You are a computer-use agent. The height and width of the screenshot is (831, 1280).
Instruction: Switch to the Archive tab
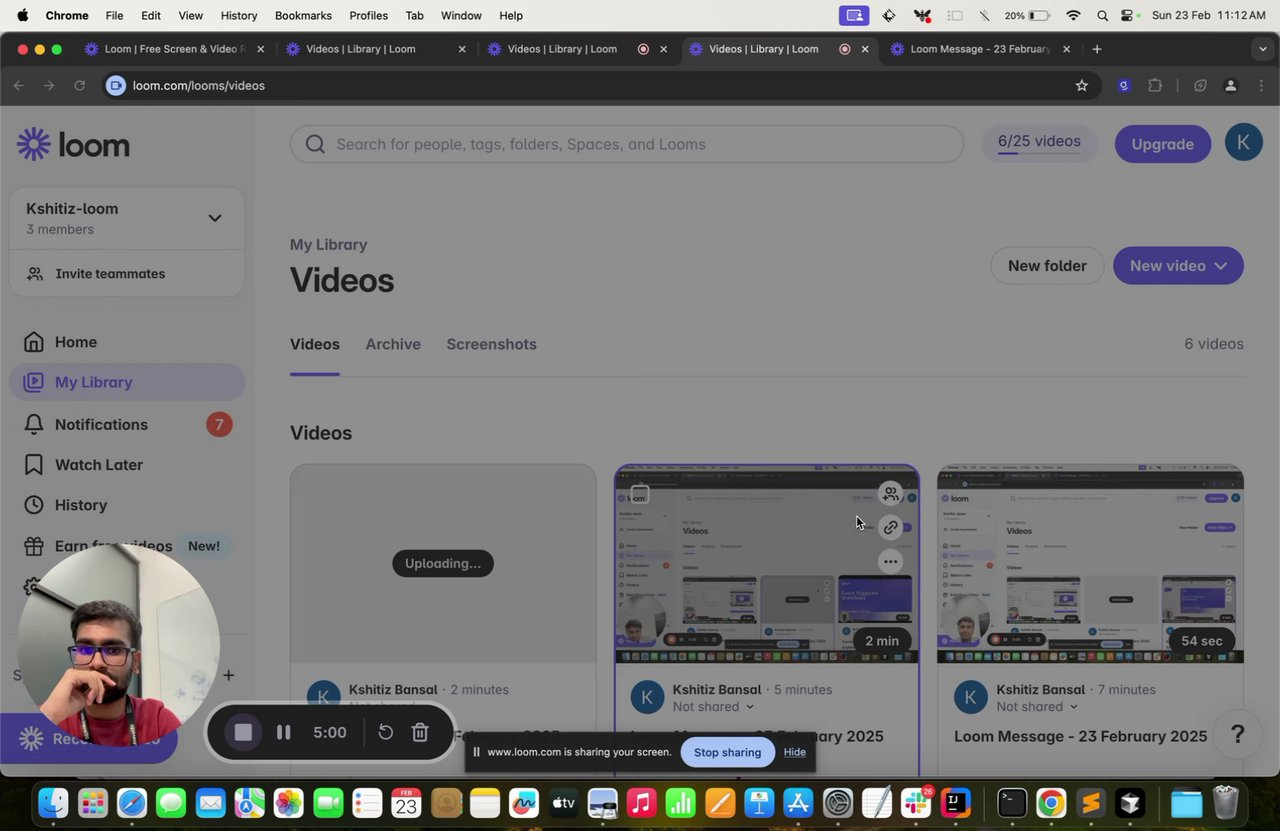[x=393, y=344]
